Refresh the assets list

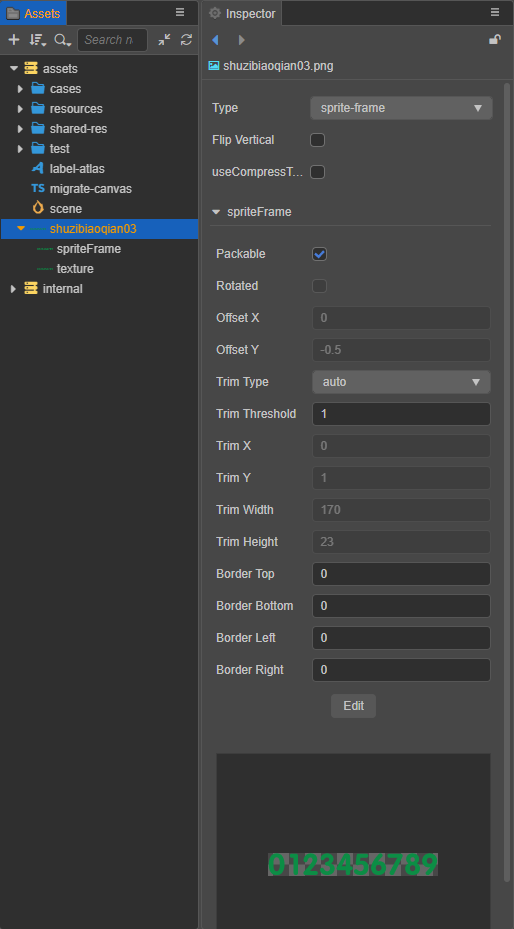187,40
